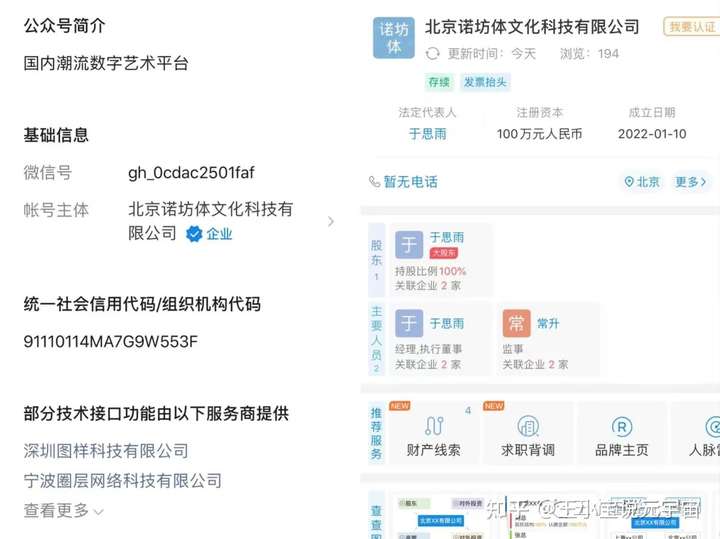The image size is (720, 539).
Task: Click the company title on the right panel
Action: (532, 27)
